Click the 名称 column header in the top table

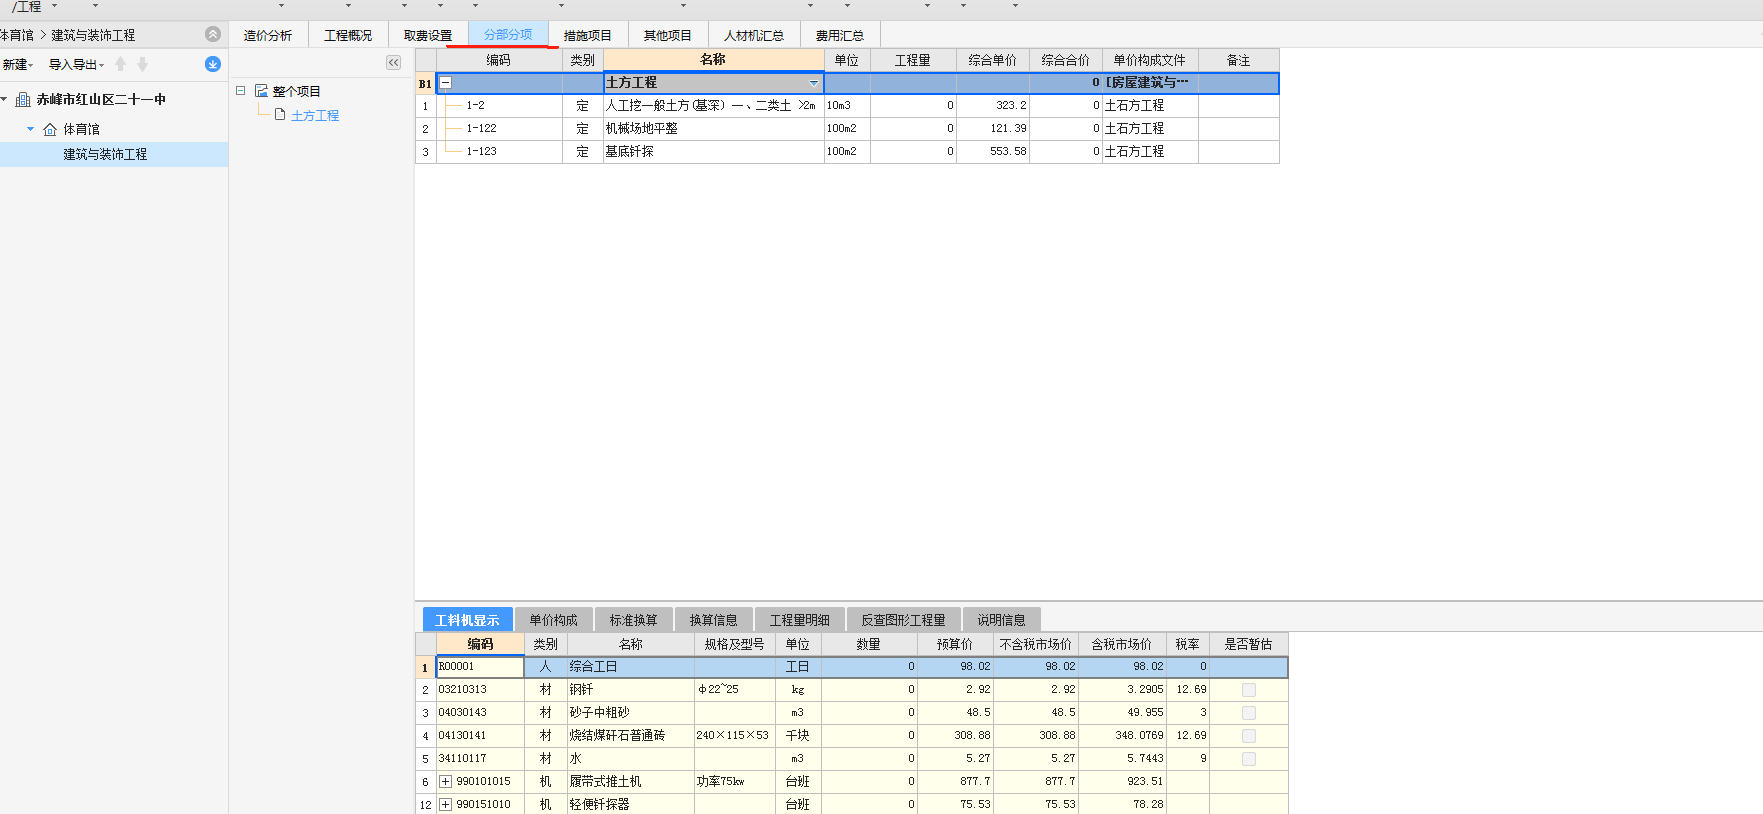713,60
